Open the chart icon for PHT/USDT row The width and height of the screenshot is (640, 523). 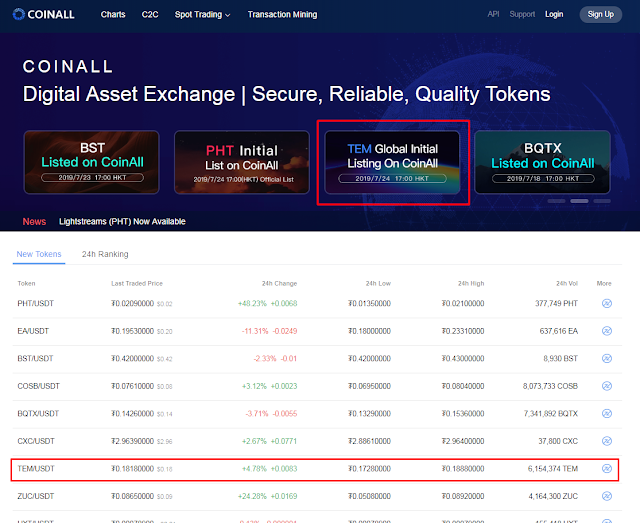607,303
